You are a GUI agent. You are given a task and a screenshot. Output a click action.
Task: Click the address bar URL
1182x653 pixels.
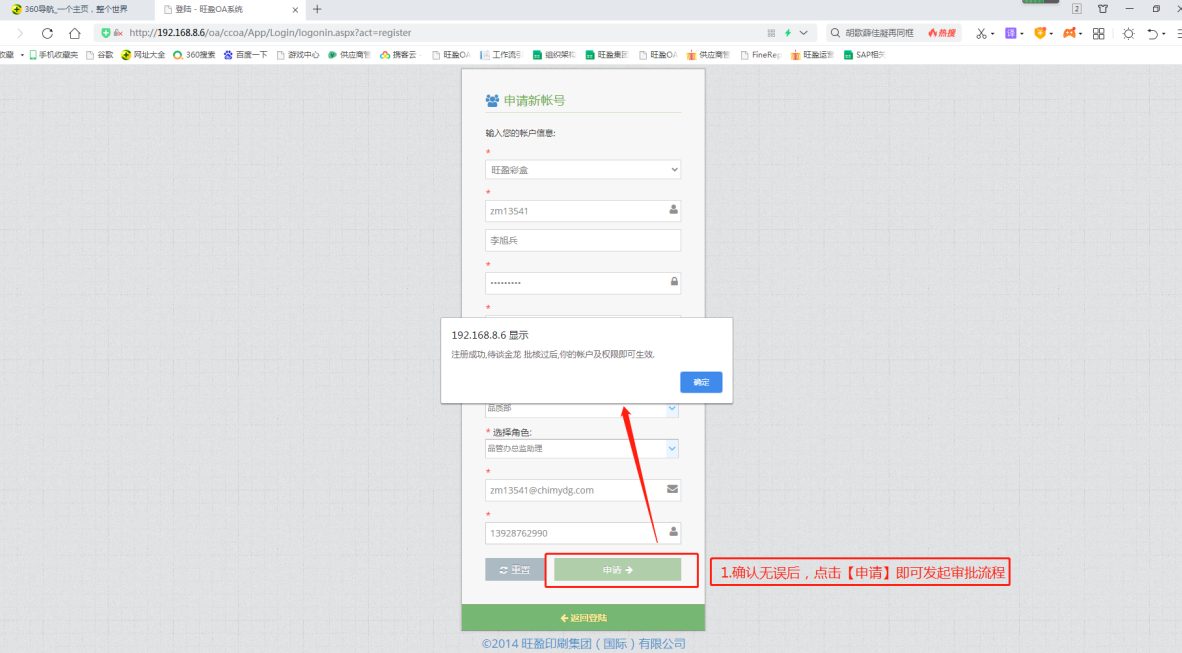[x=270, y=33]
